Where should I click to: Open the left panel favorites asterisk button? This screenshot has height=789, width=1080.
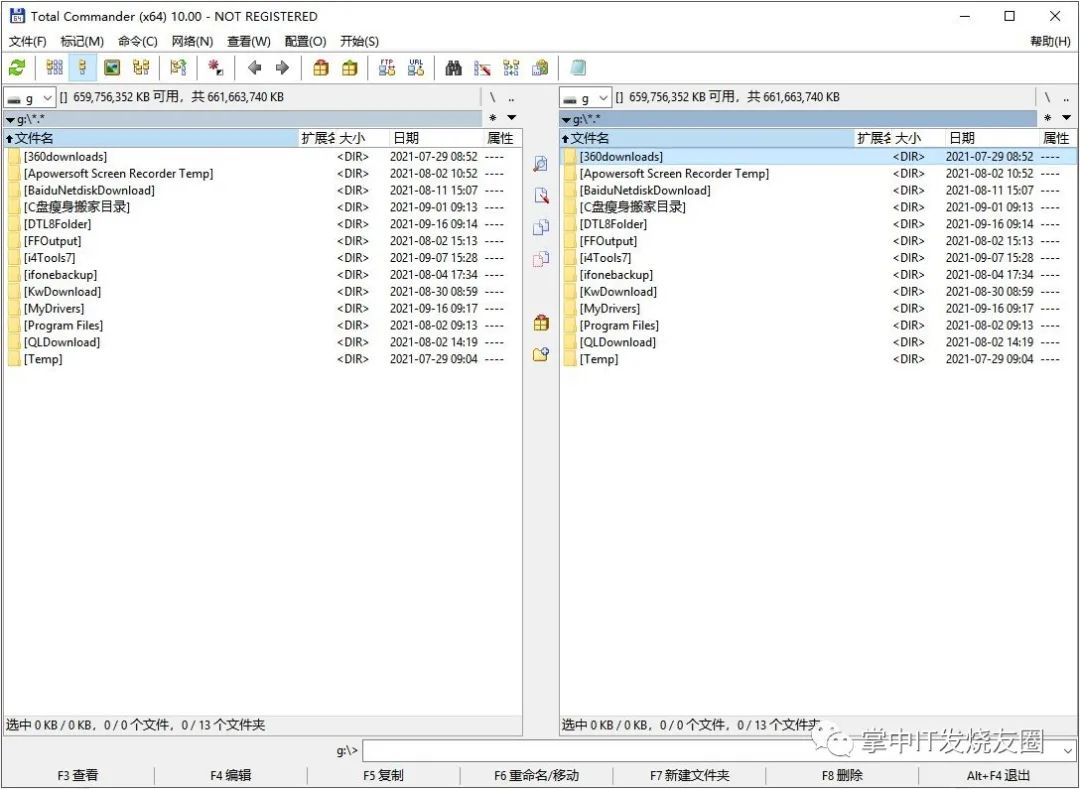pyautogui.click(x=492, y=118)
